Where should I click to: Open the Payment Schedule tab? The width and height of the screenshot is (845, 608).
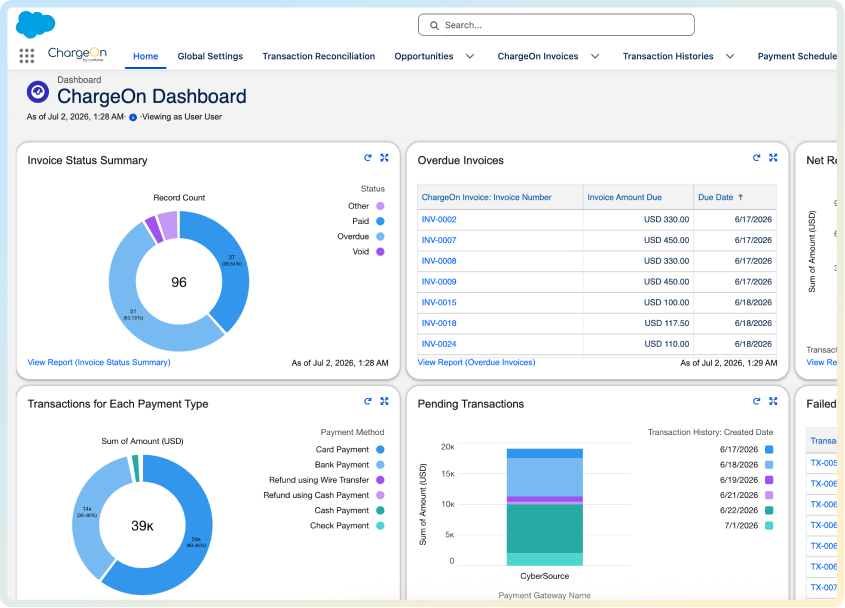(797, 56)
